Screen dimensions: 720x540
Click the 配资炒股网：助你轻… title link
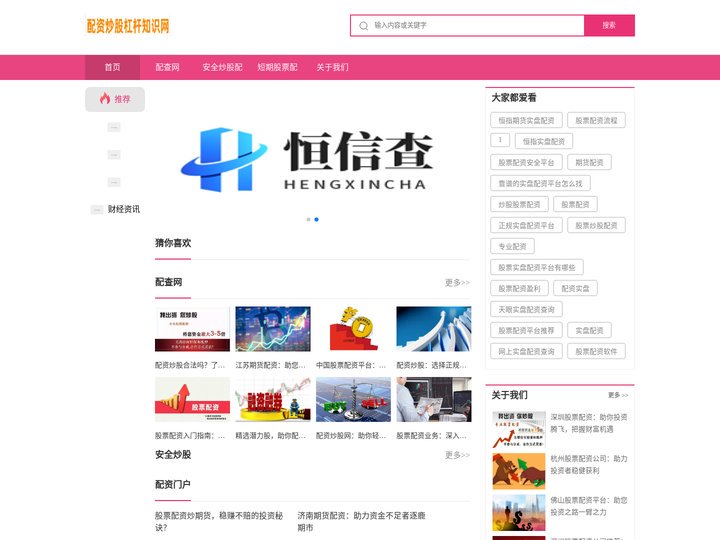(x=351, y=436)
